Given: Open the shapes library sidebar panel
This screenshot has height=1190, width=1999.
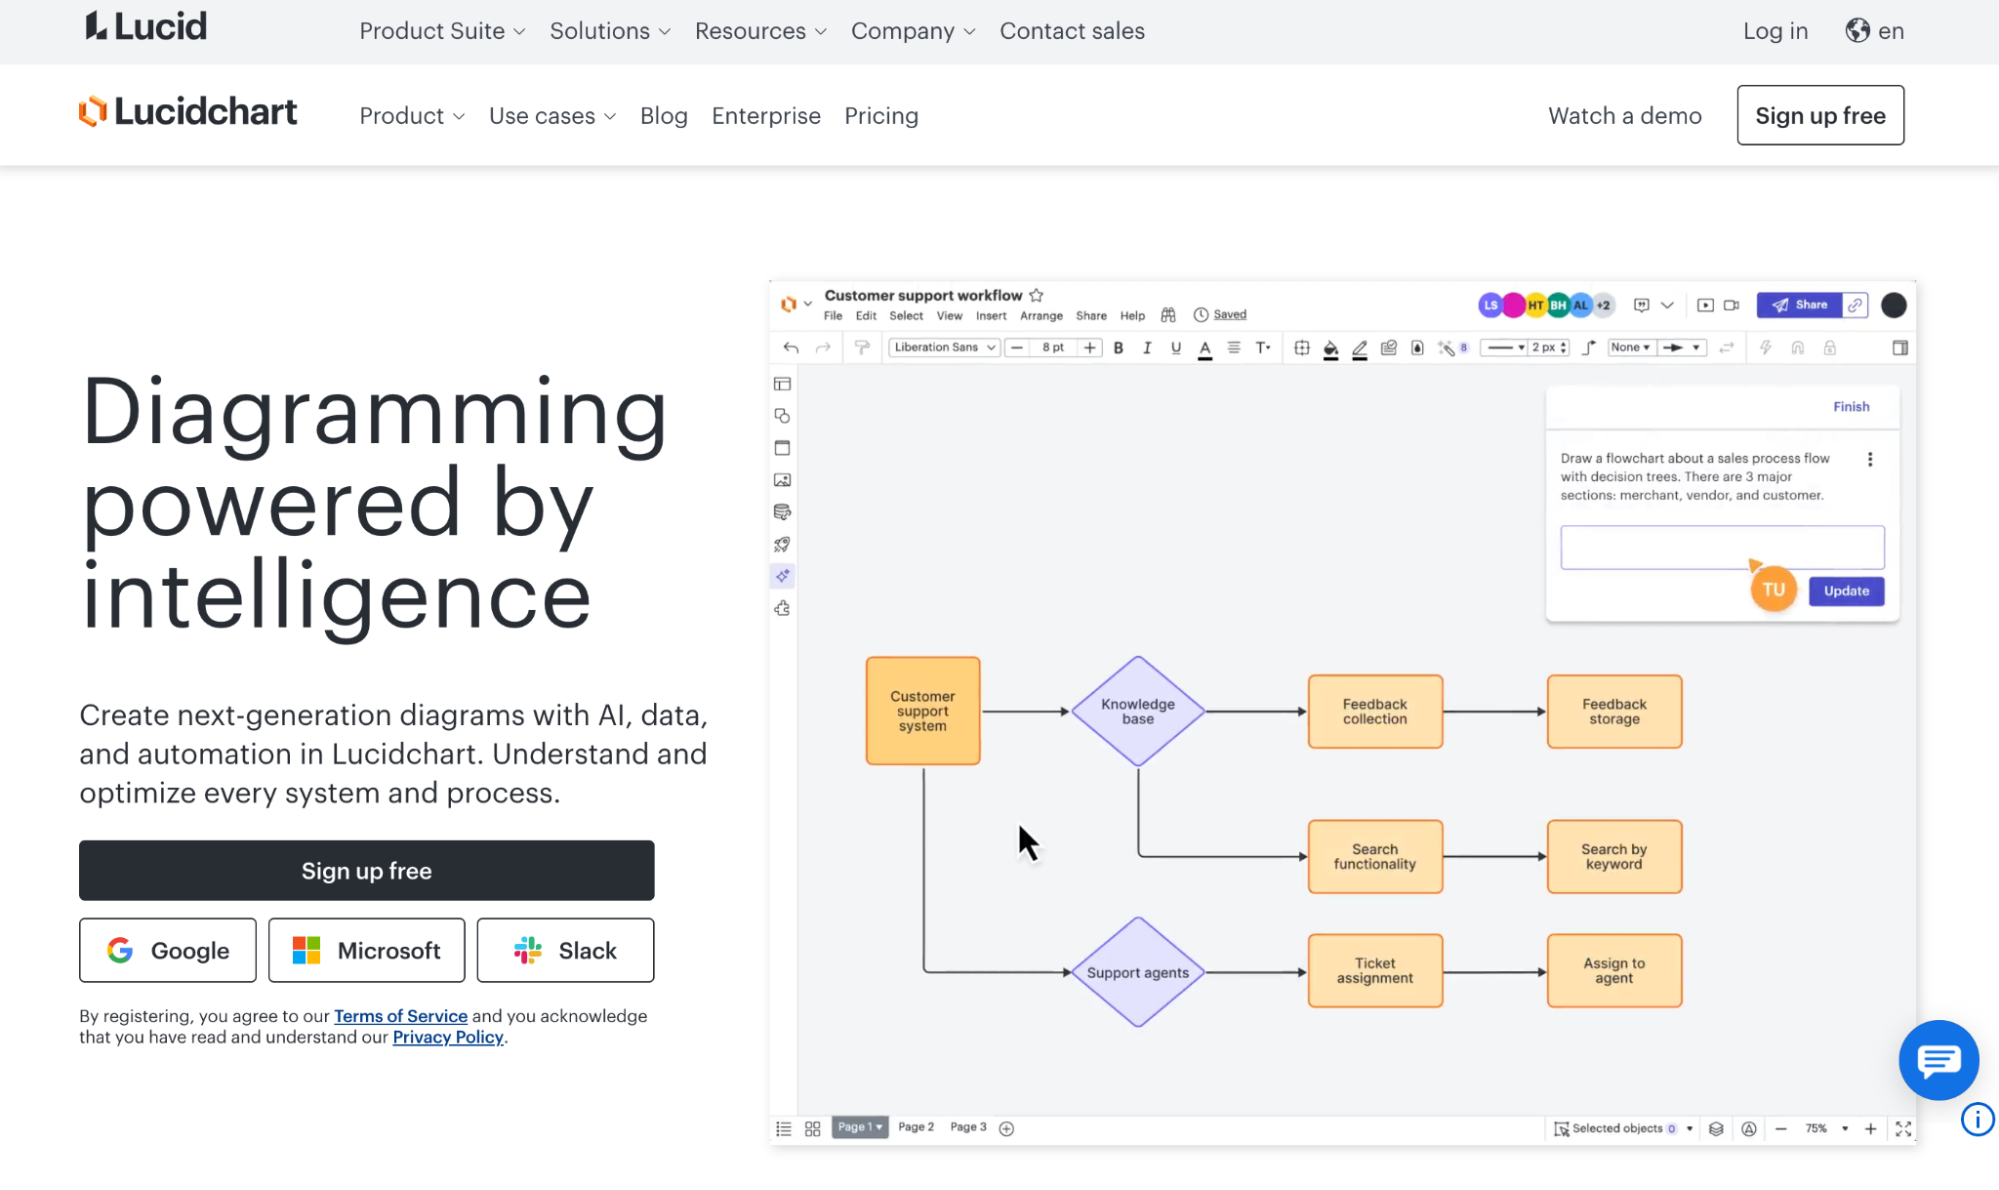Looking at the screenshot, I should click(782, 416).
